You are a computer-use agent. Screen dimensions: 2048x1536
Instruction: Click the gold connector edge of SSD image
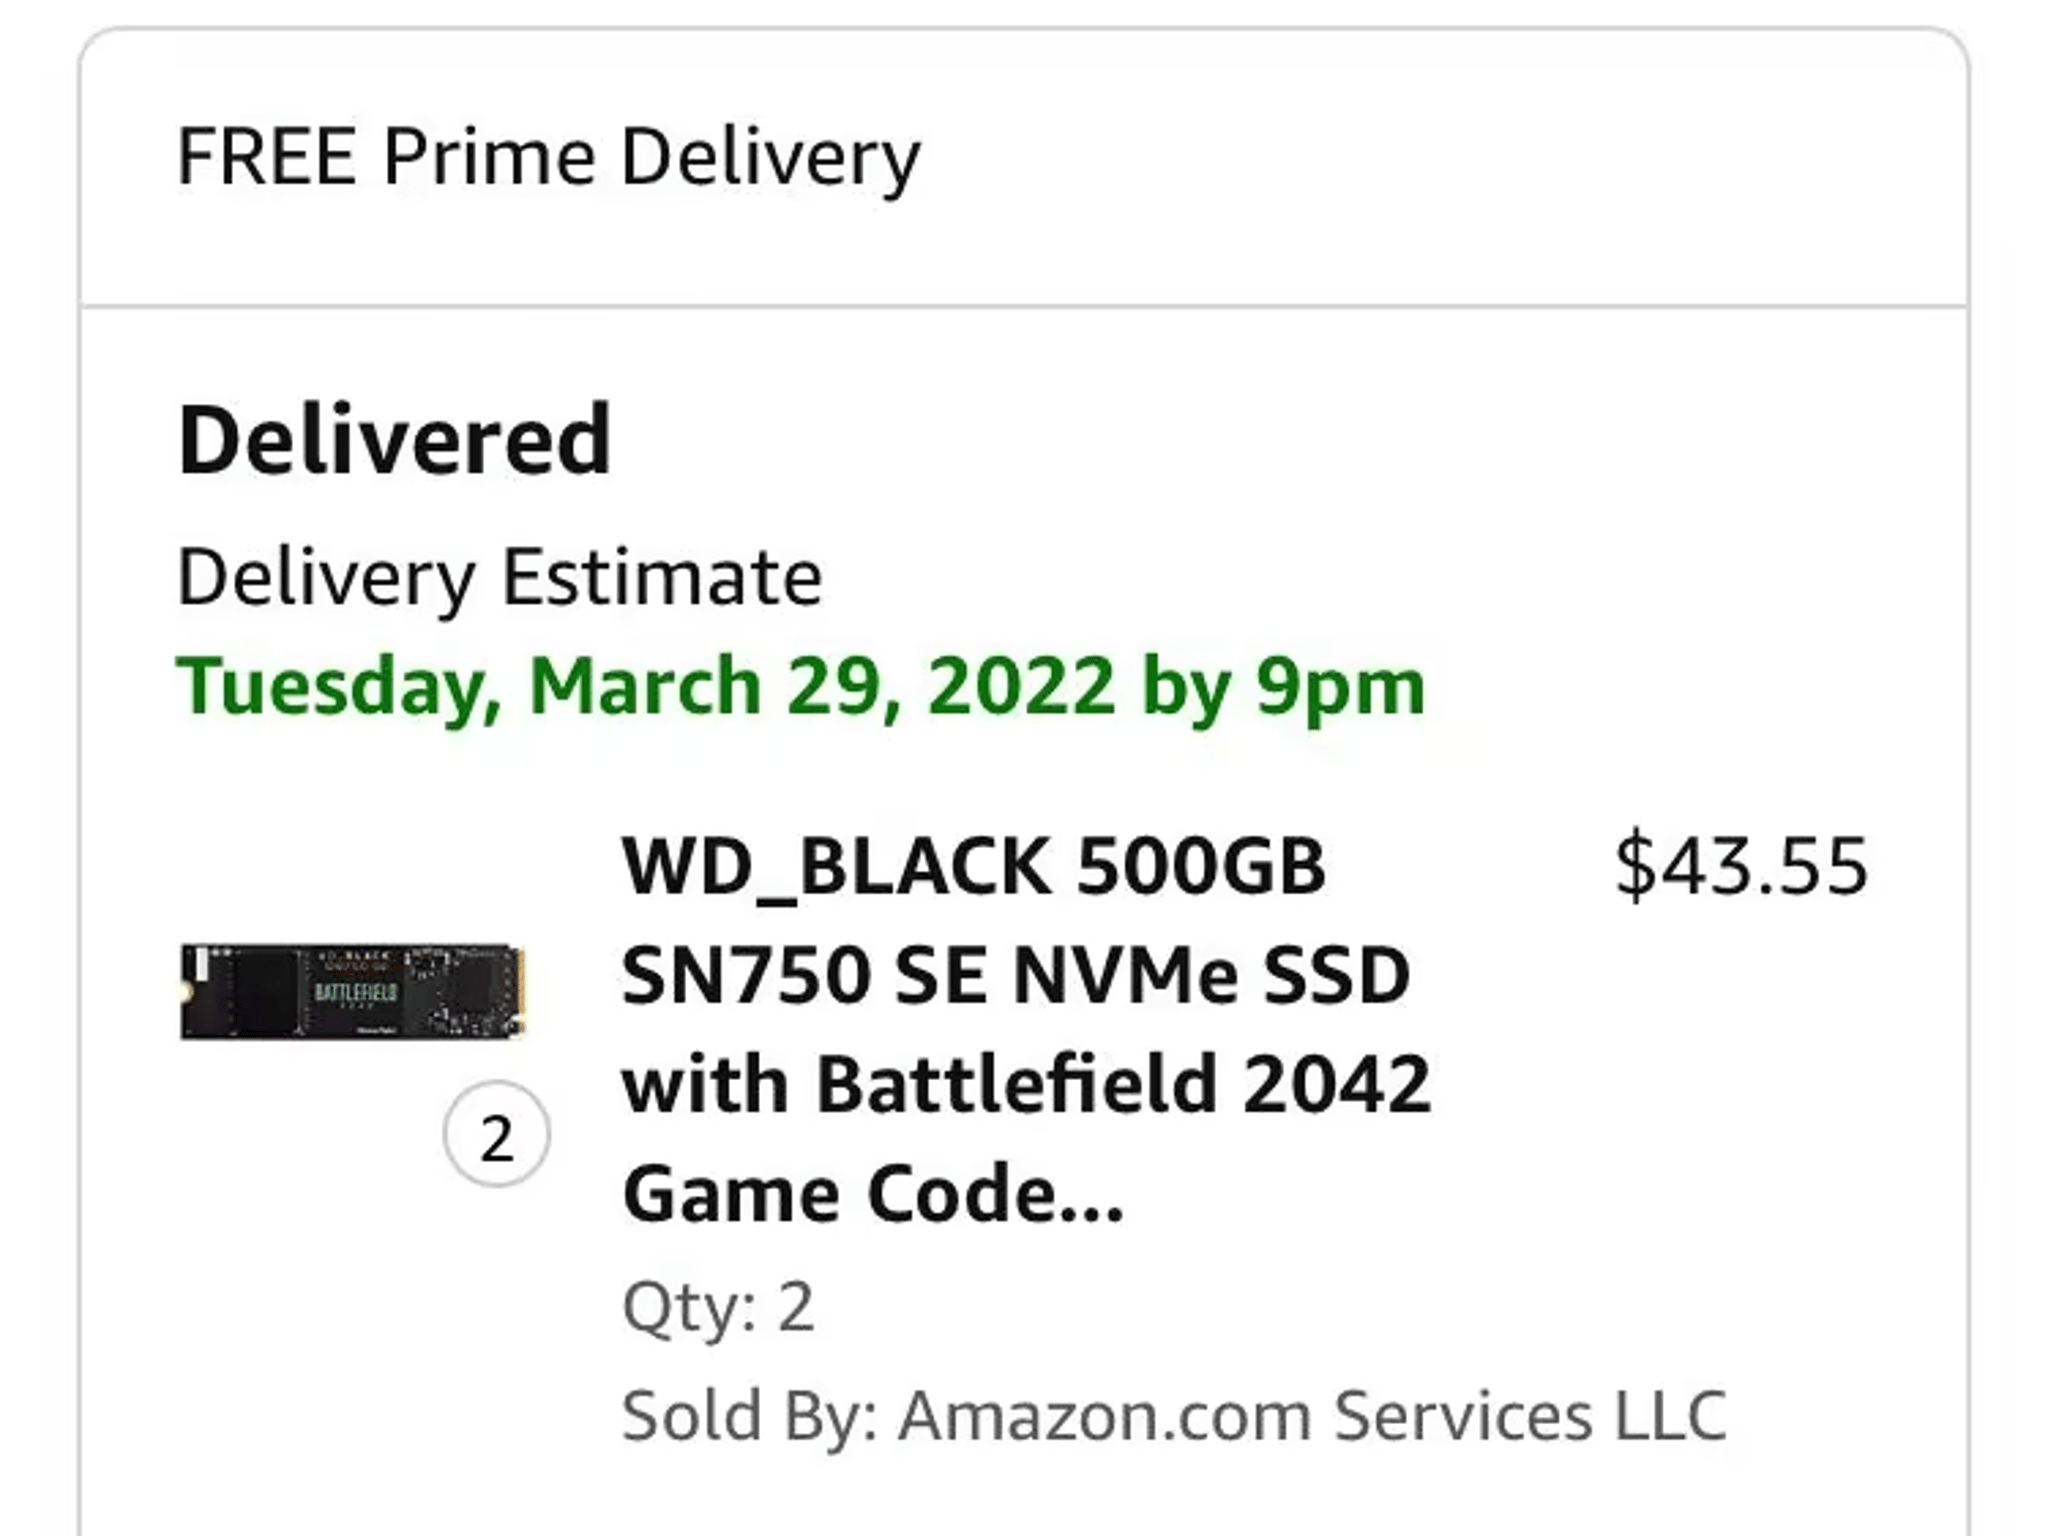coord(520,991)
